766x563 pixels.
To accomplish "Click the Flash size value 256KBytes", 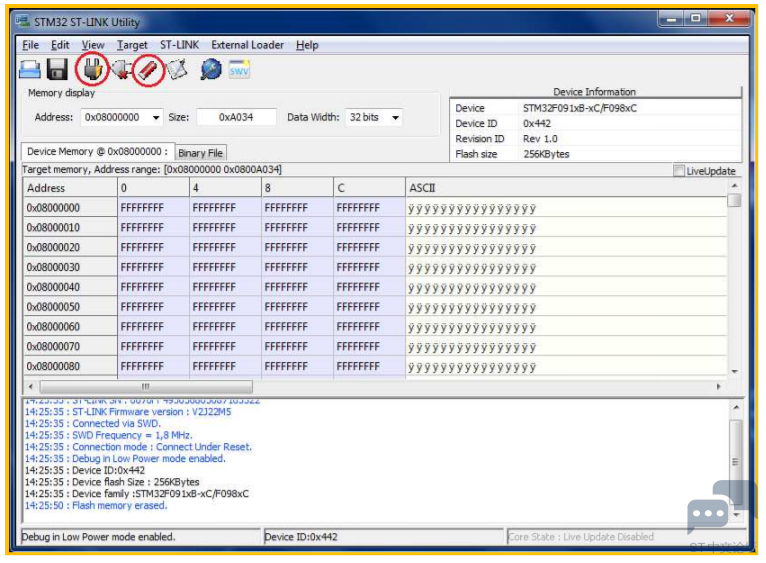I will pyautogui.click(x=546, y=154).
